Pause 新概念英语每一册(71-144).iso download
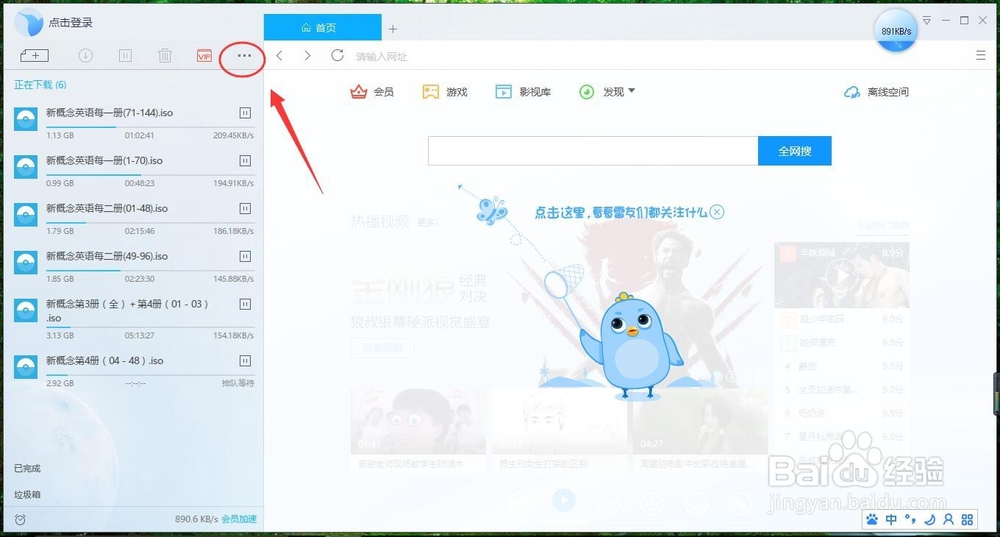The width and height of the screenshot is (1000, 537). tap(245, 113)
